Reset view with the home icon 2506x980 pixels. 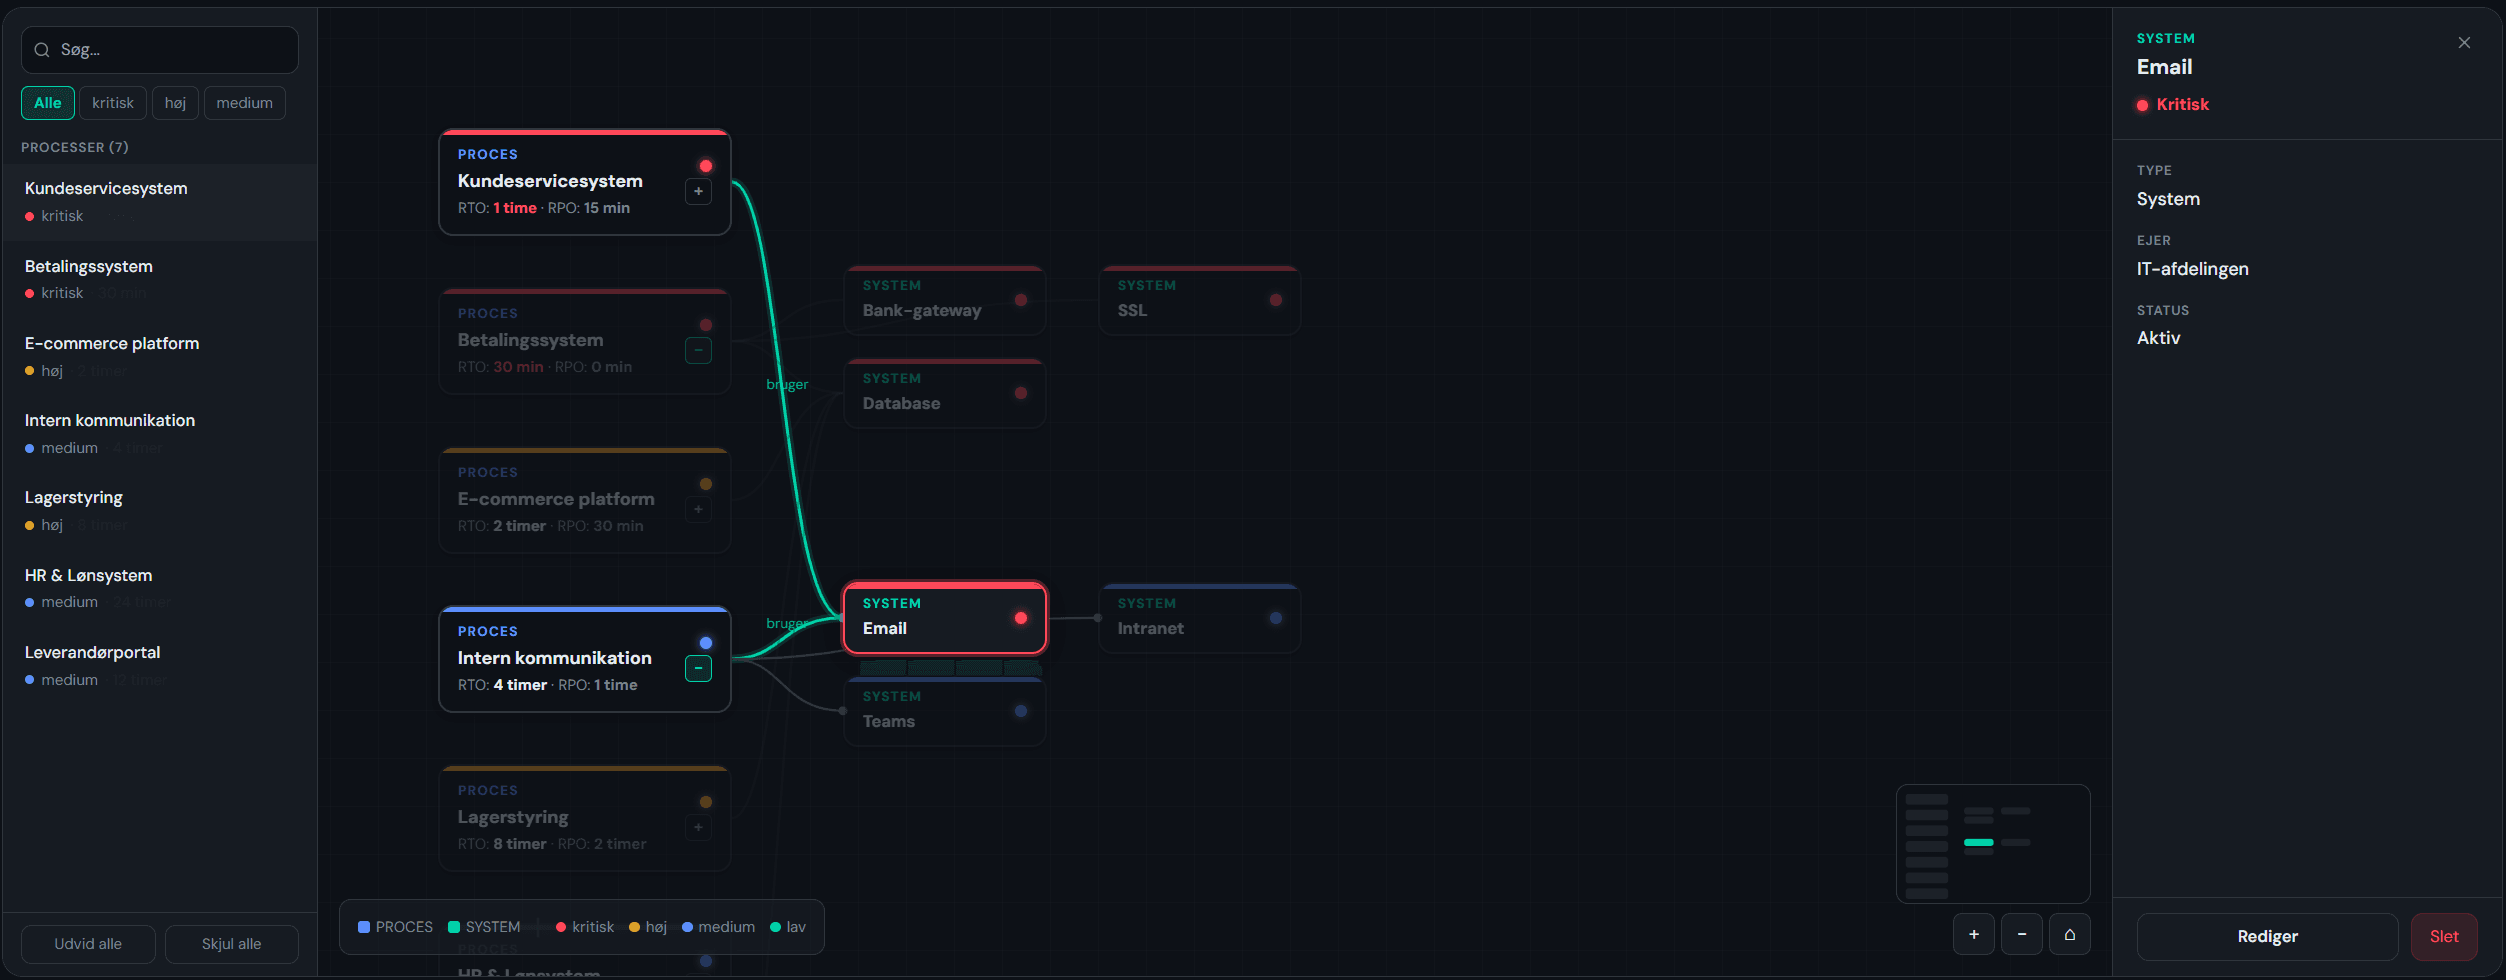click(2069, 934)
